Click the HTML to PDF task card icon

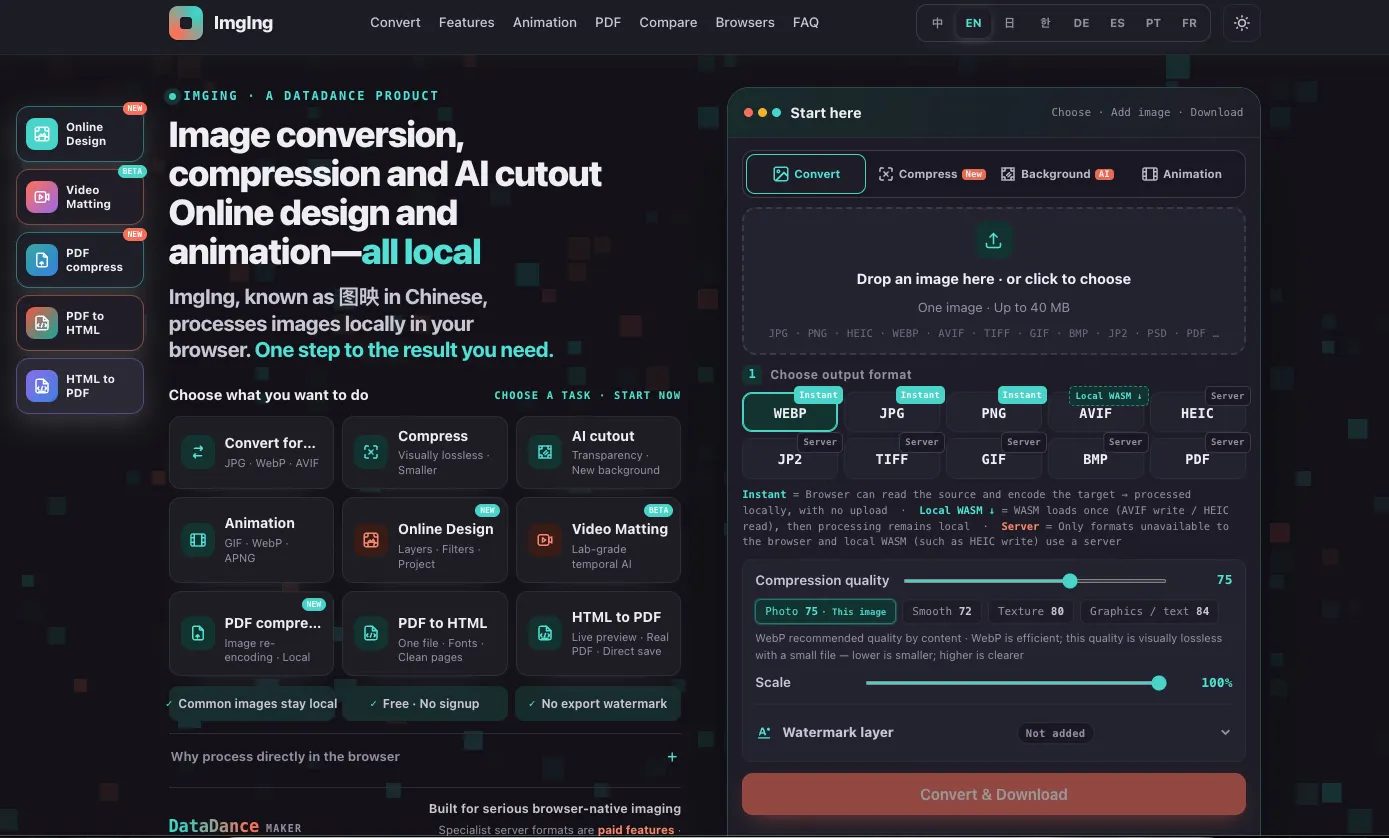545,633
